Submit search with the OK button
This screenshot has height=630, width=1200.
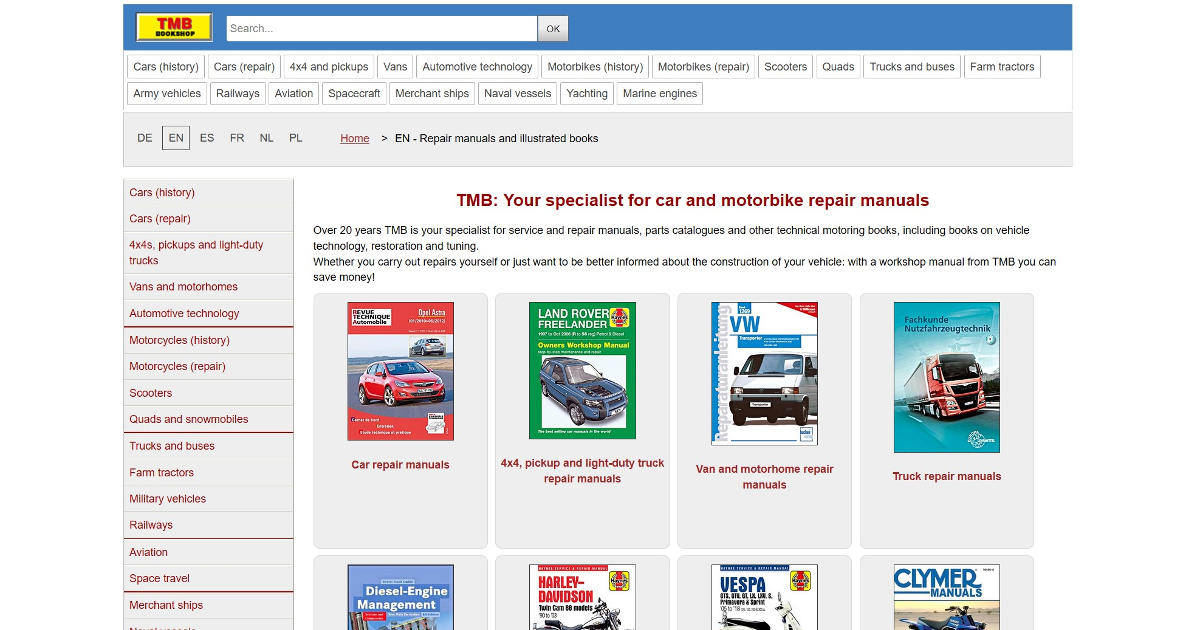[x=553, y=28]
